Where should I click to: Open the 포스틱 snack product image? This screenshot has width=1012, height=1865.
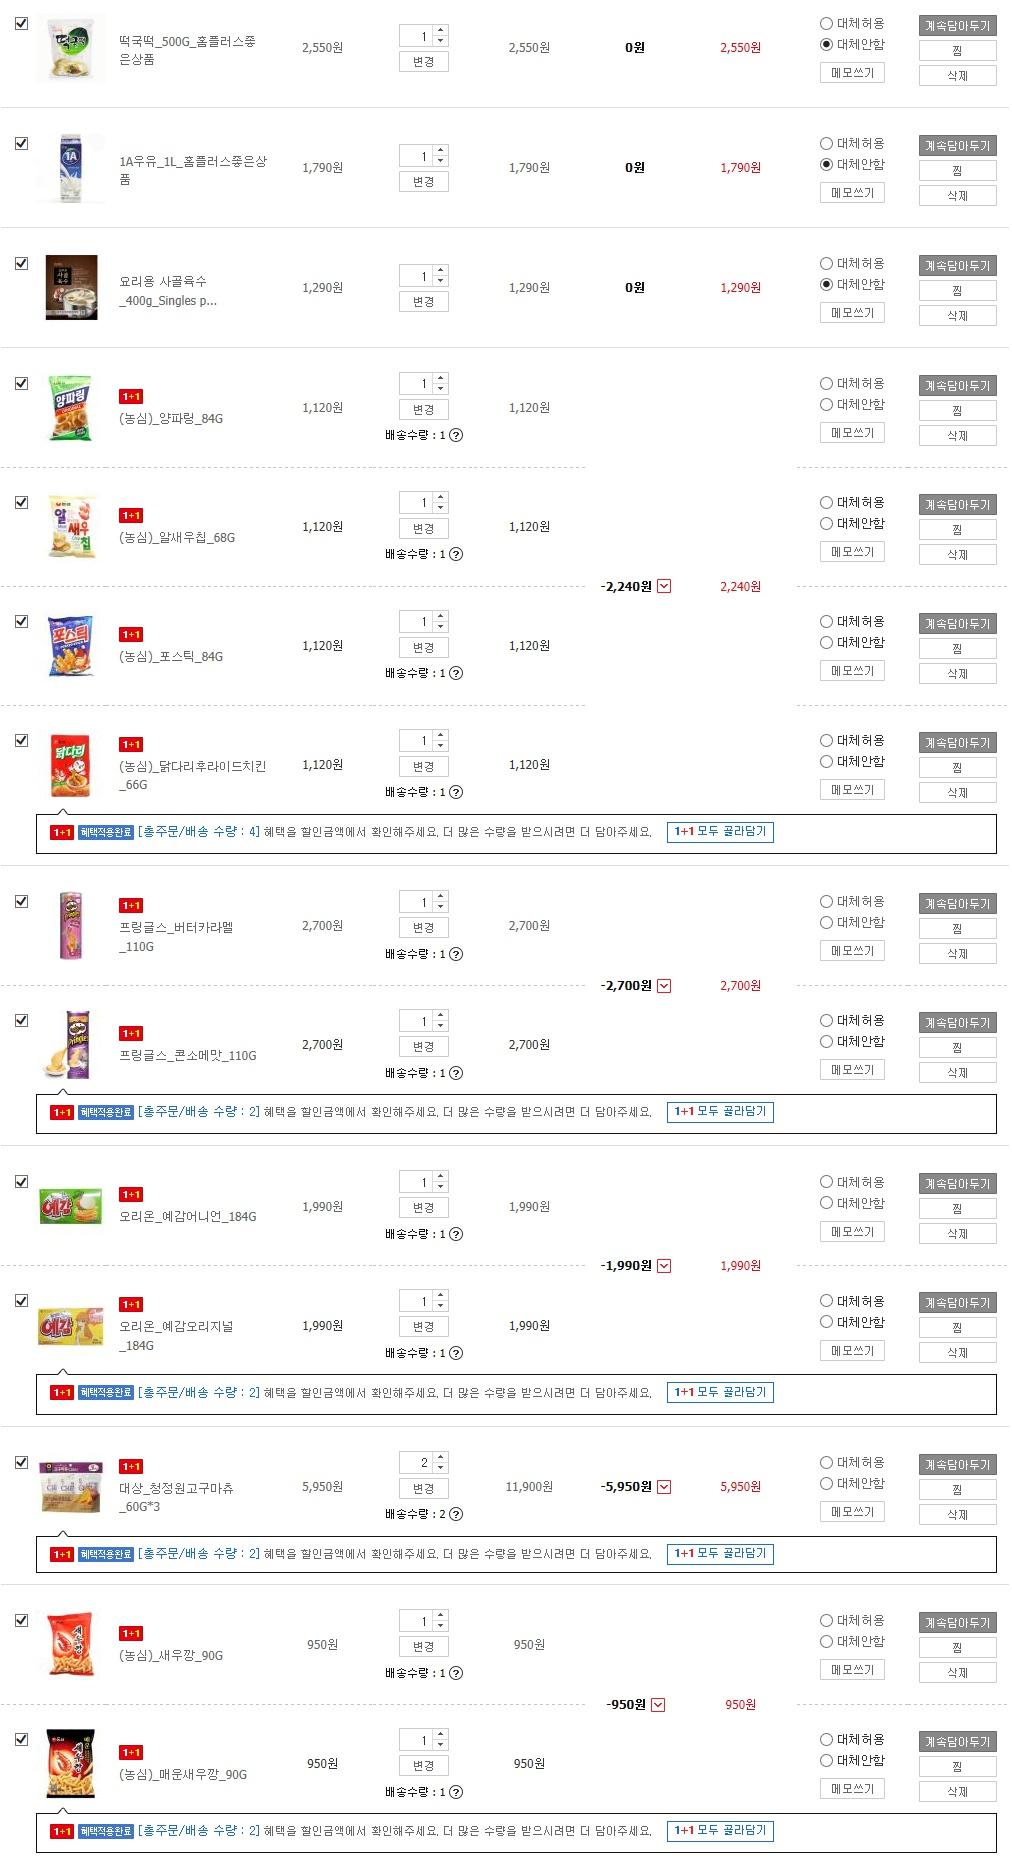71,645
